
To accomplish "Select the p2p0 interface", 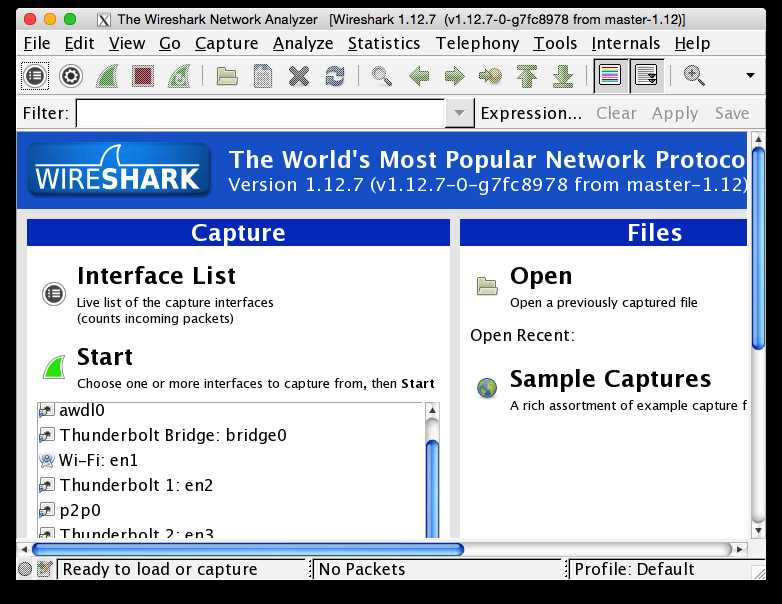I will 232,510.
